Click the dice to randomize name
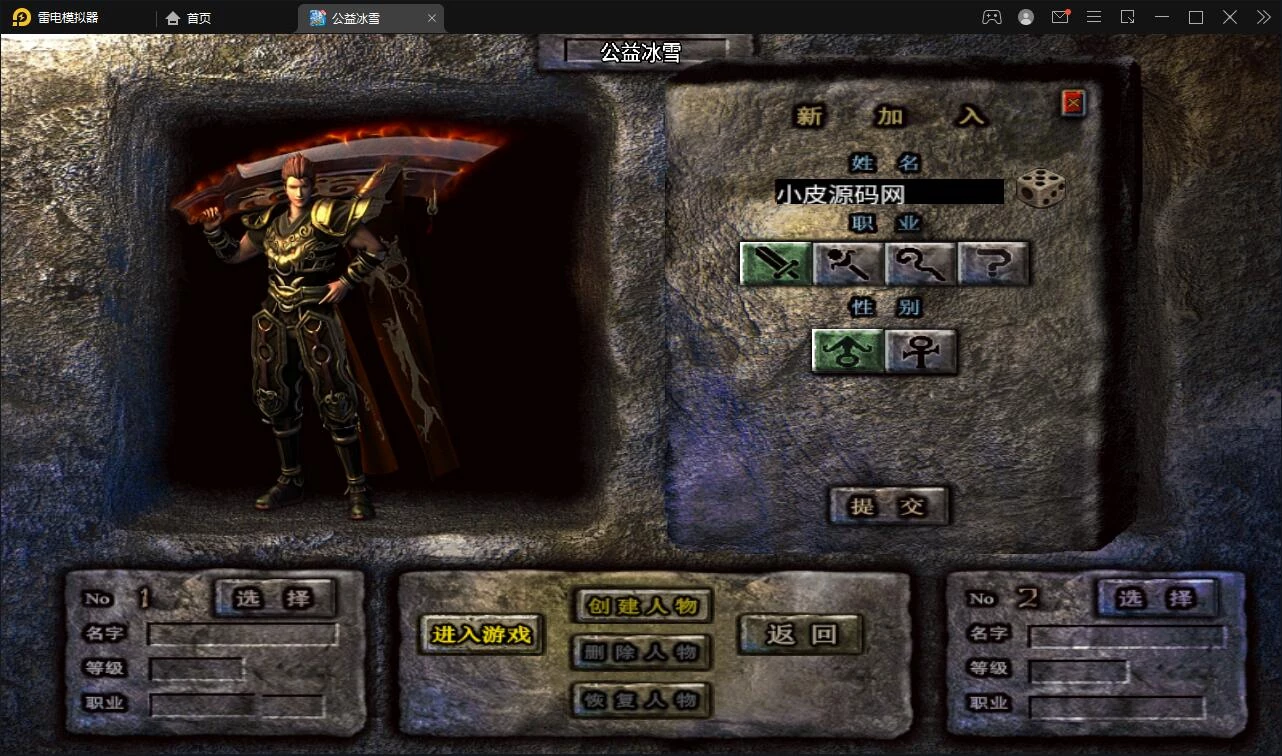 tap(1040, 189)
